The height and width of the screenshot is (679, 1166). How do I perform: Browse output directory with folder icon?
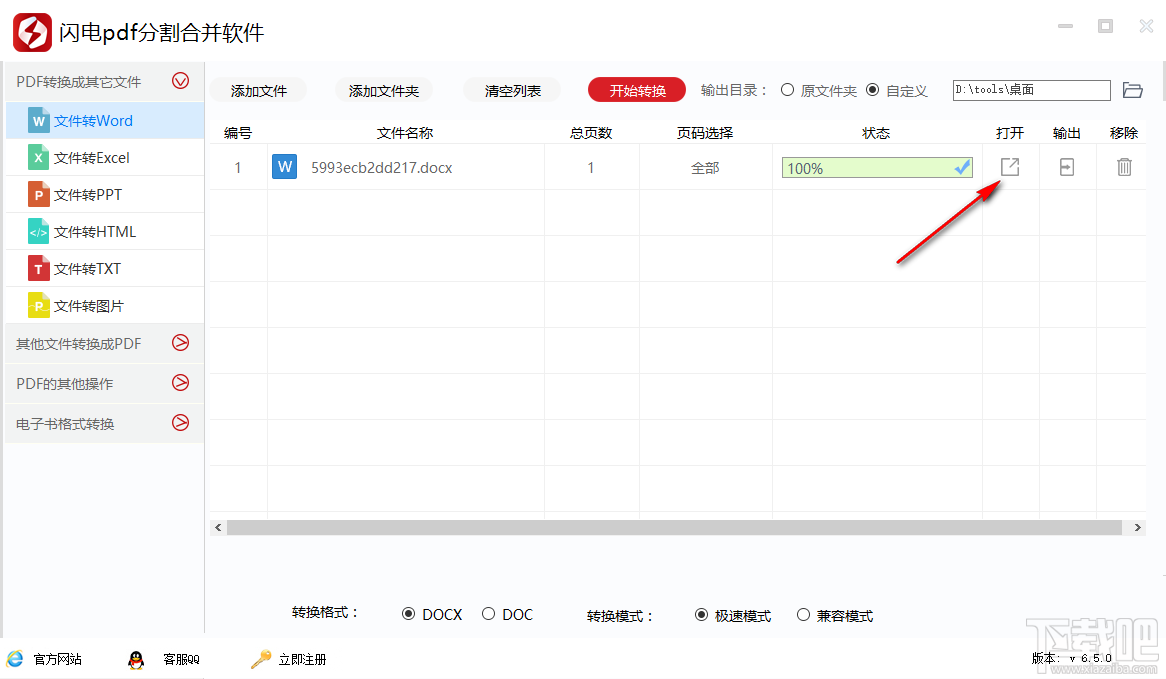tap(1133, 89)
